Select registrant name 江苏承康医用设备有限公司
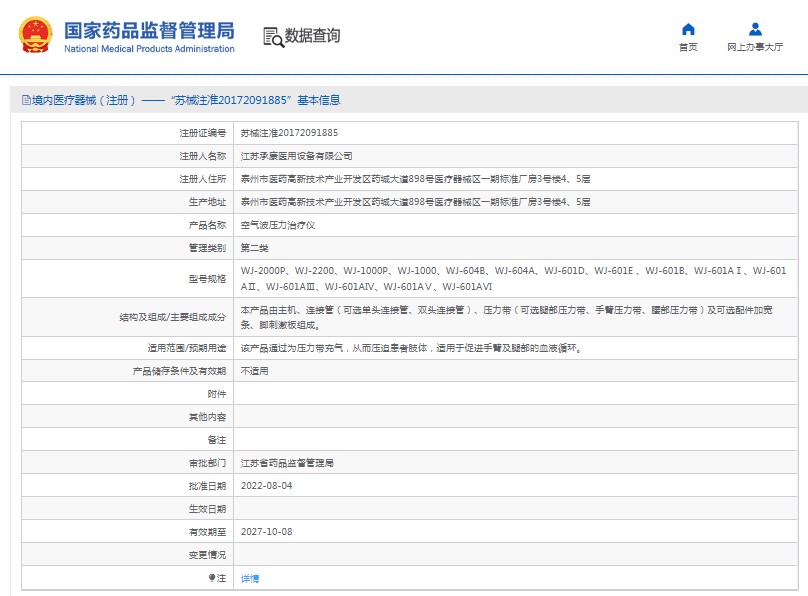Image resolution: width=808 pixels, height=596 pixels. 296,156
